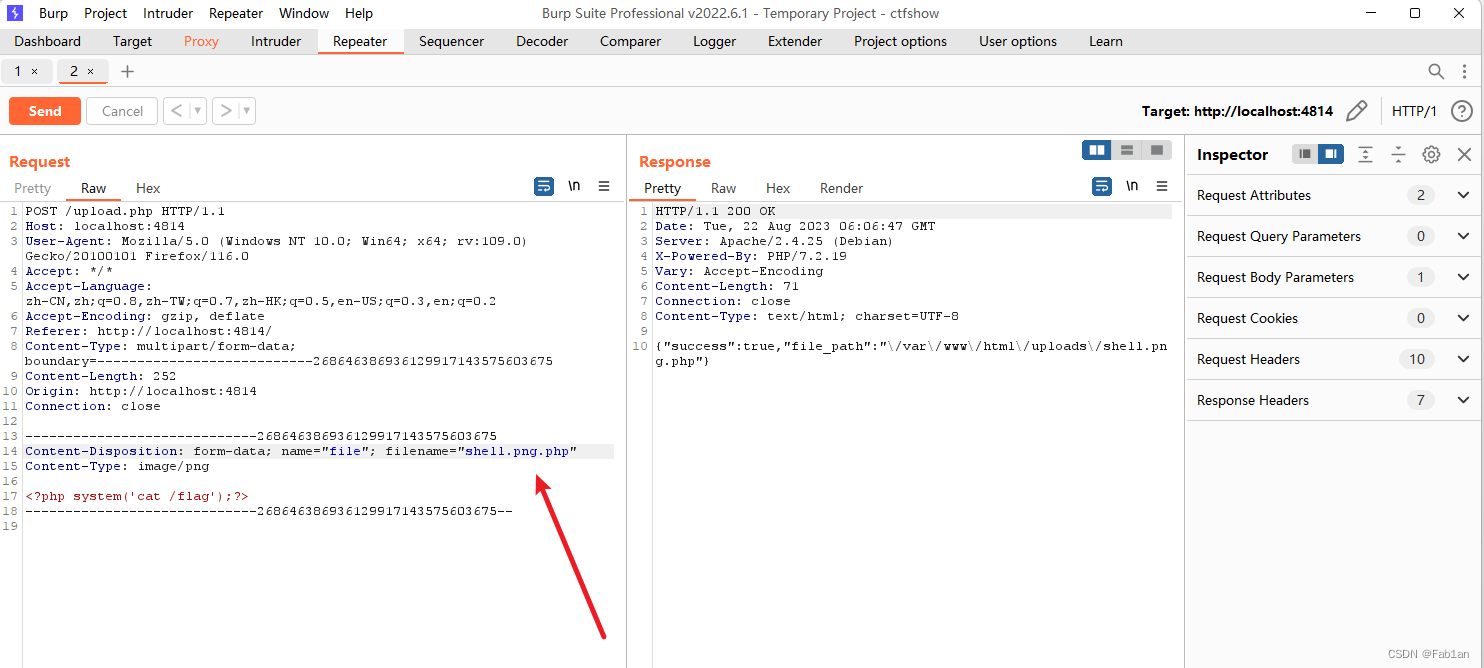
Task: Open the forward history dropdown arrow
Action: click(247, 111)
